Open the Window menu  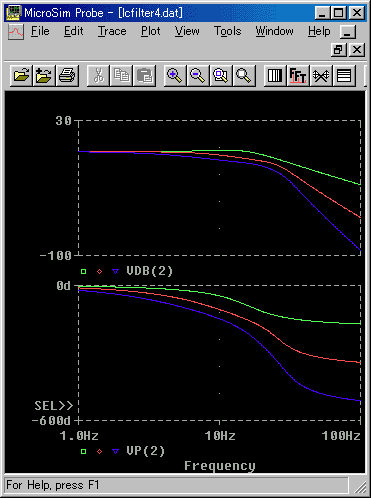(275, 31)
